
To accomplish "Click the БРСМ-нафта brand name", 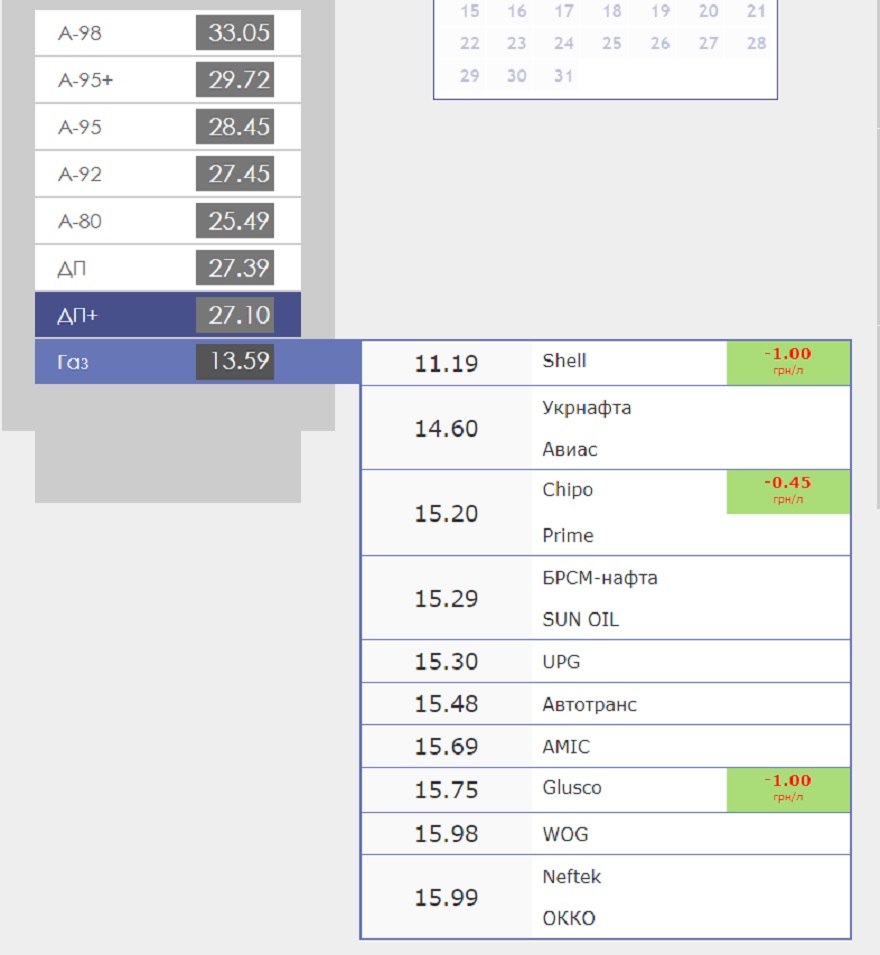I will pyautogui.click(x=600, y=577).
